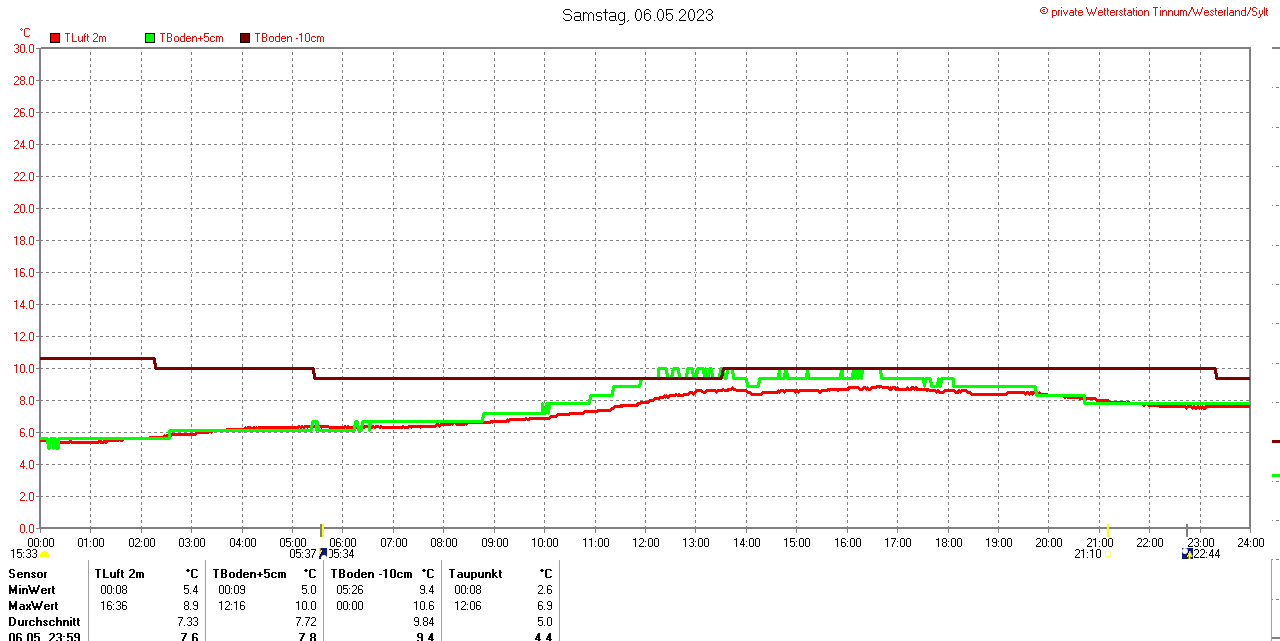The image size is (1280, 641).
Task: Click the Taupunkt column header in table
Action: (476, 574)
